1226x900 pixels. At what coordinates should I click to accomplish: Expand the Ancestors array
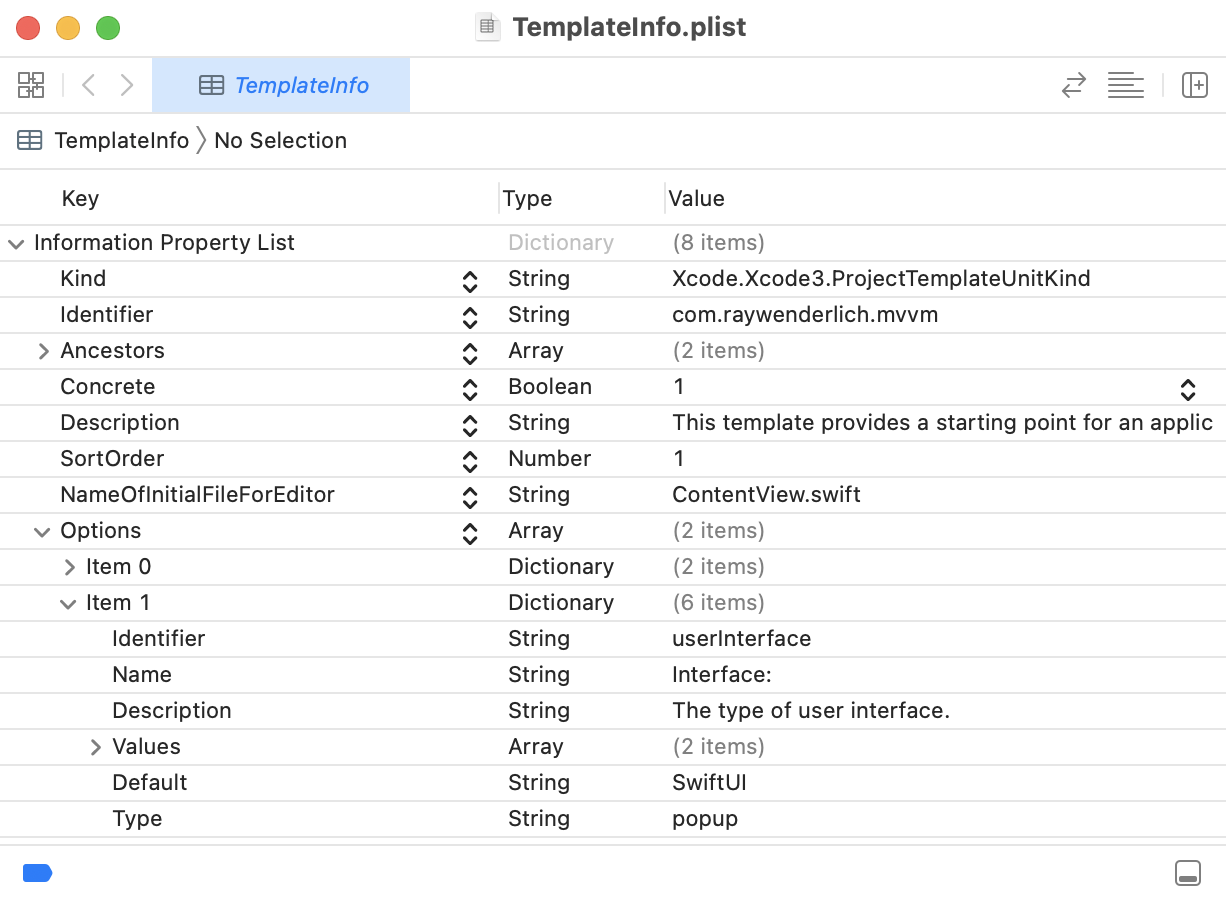pyautogui.click(x=44, y=351)
